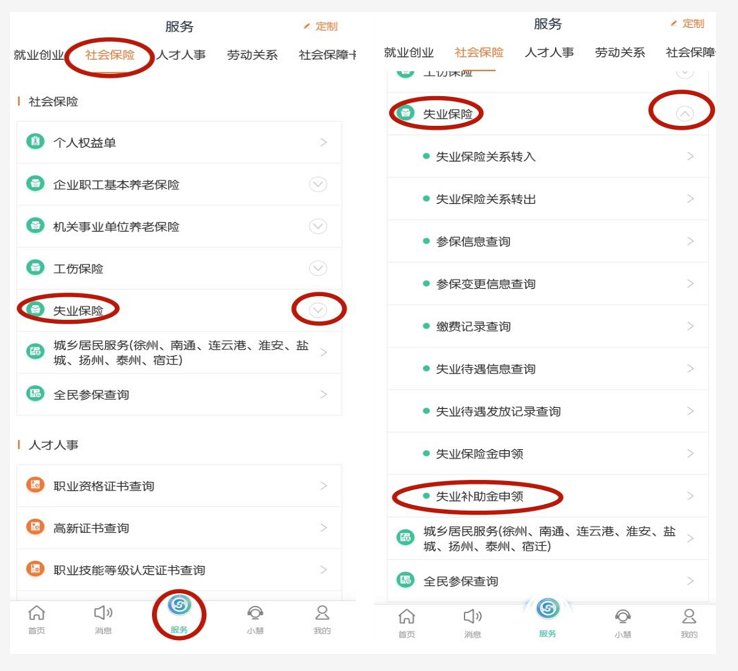Switch to 社会保险 tab in left screen
Image resolution: width=738 pixels, height=671 pixels.
coord(110,55)
